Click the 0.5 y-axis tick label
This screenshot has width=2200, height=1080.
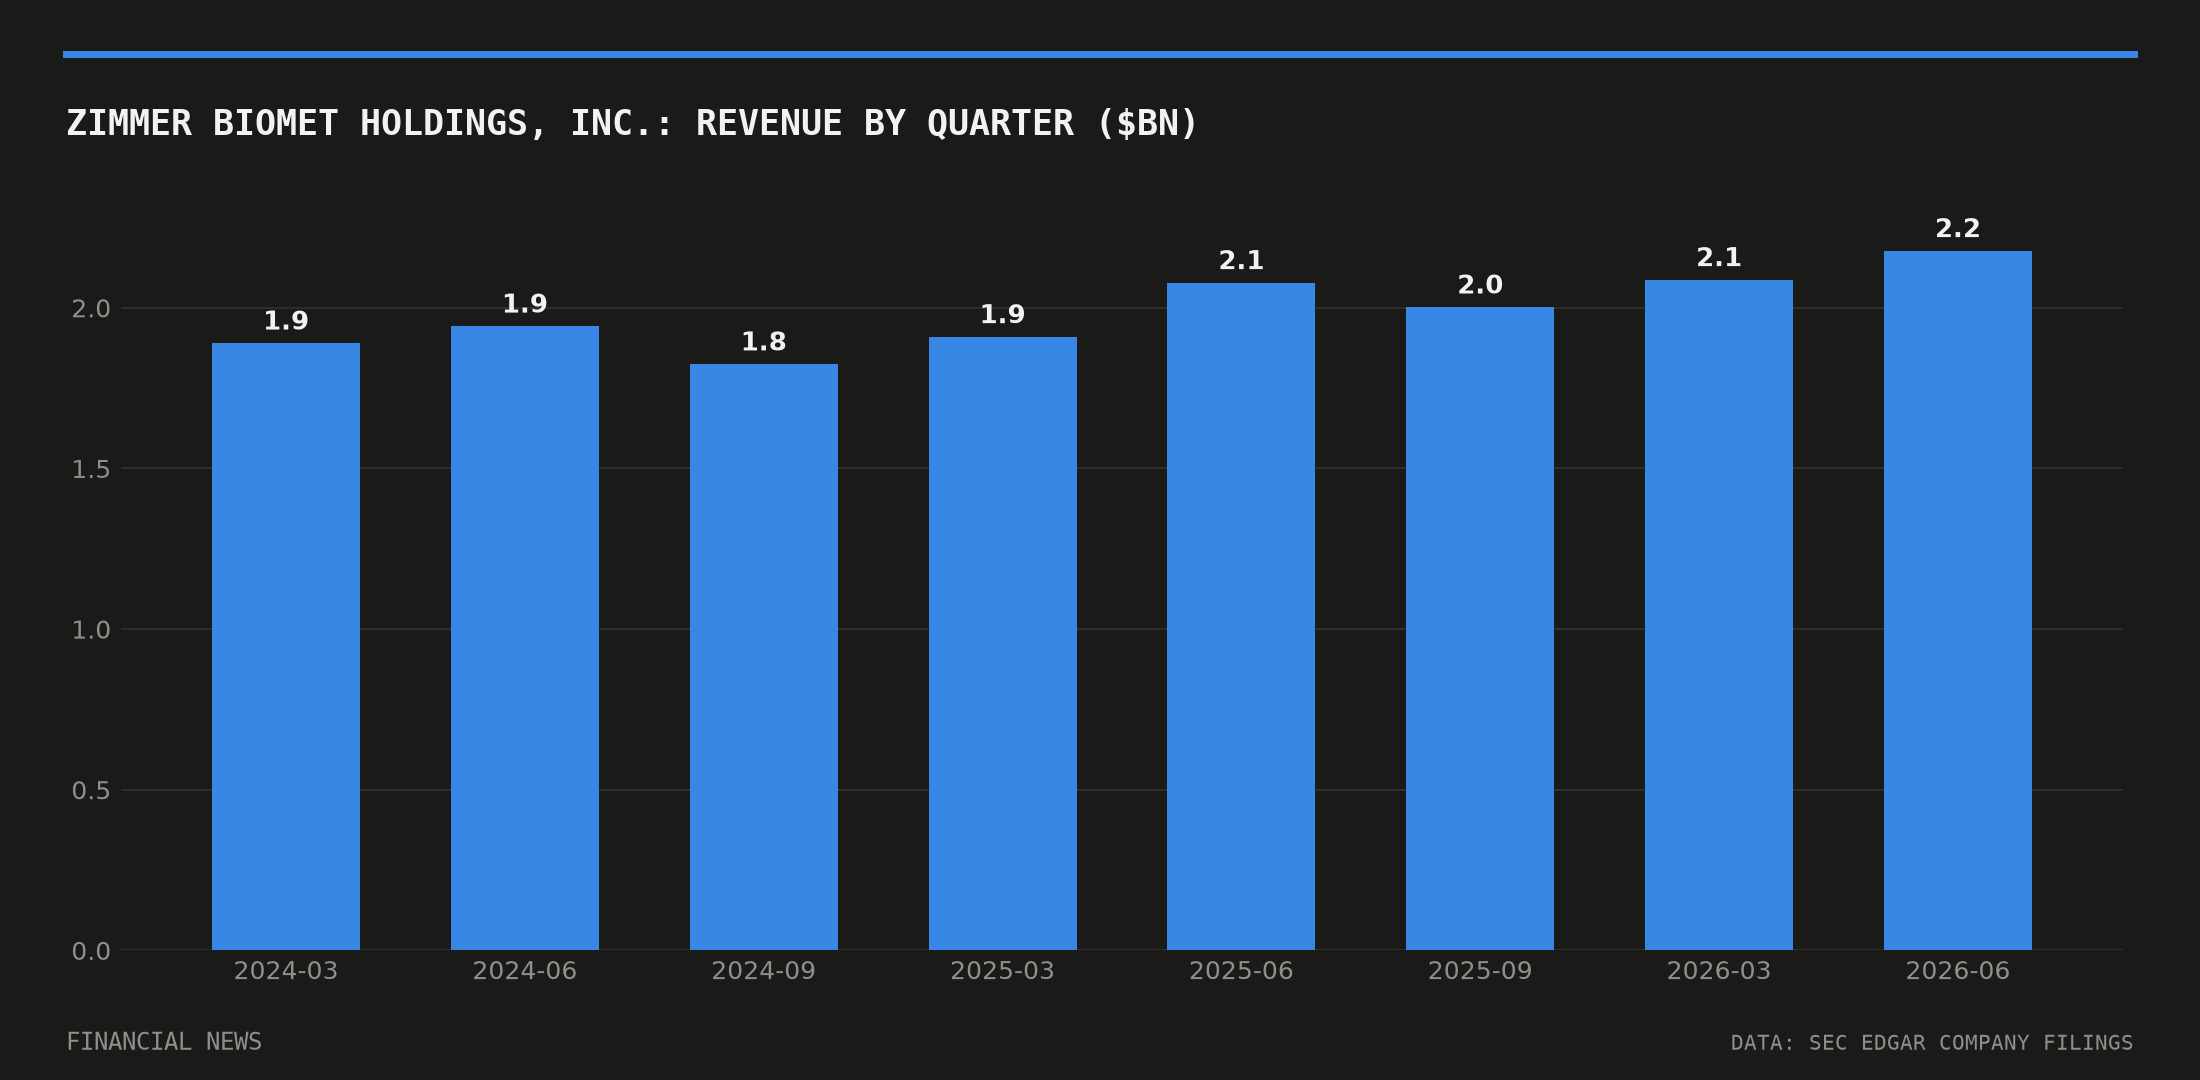click(91, 791)
